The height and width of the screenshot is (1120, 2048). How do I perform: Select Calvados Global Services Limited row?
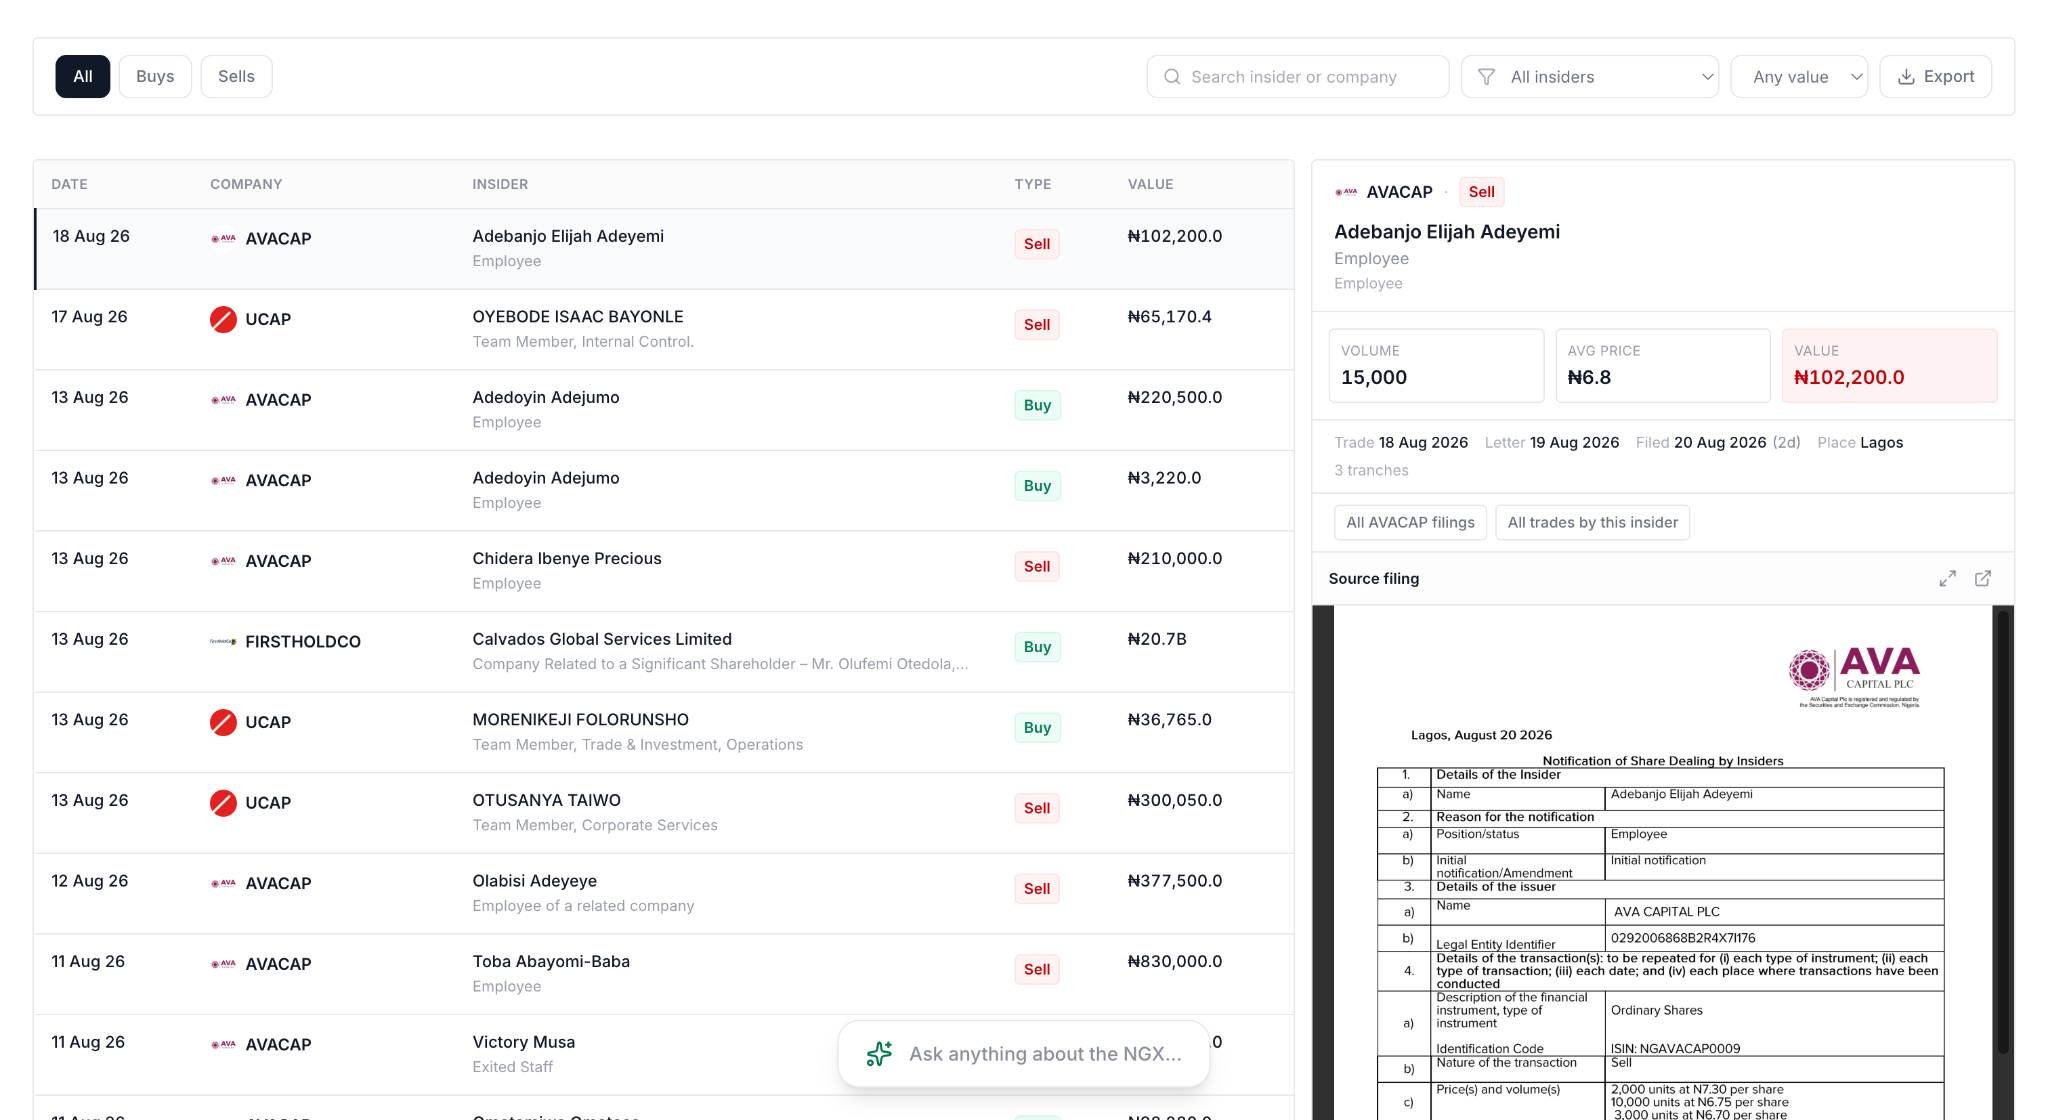(664, 652)
